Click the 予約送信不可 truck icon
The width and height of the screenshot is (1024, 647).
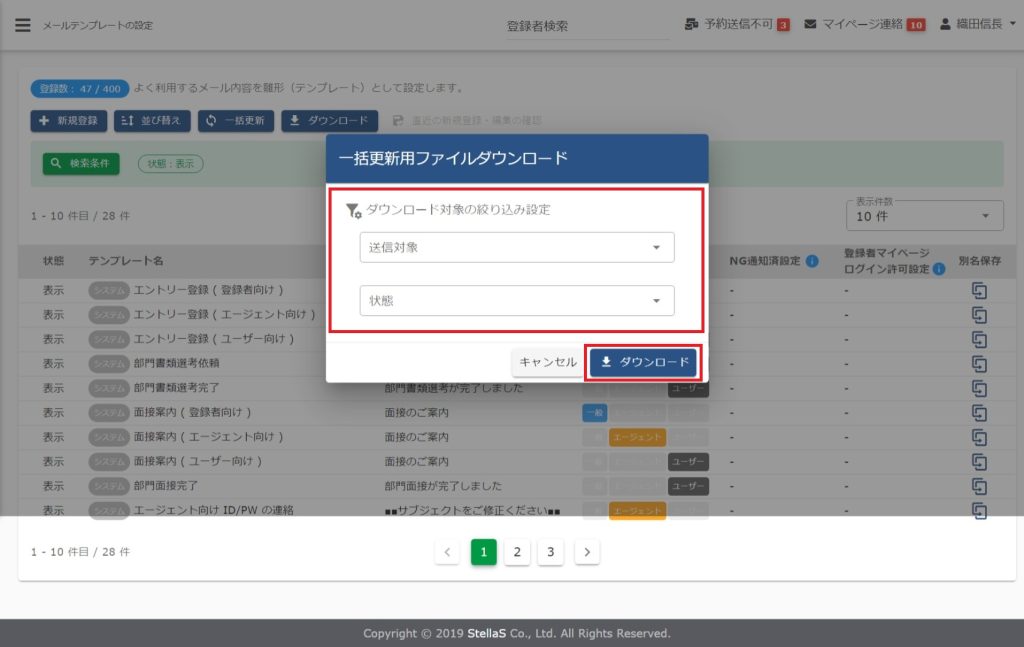point(691,24)
